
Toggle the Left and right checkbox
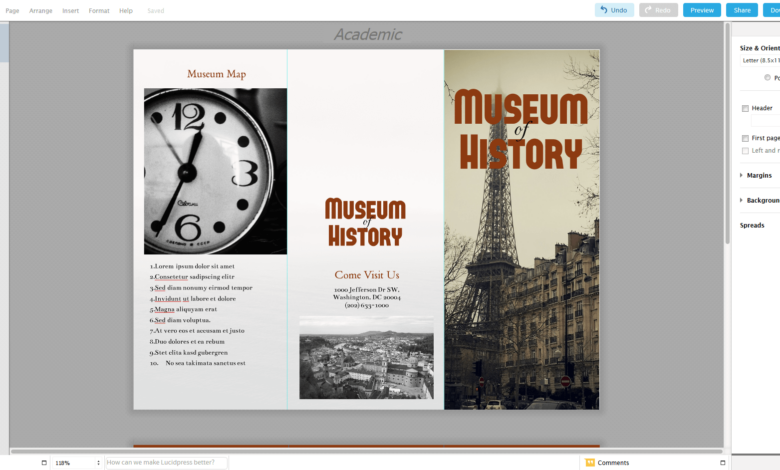tap(745, 151)
